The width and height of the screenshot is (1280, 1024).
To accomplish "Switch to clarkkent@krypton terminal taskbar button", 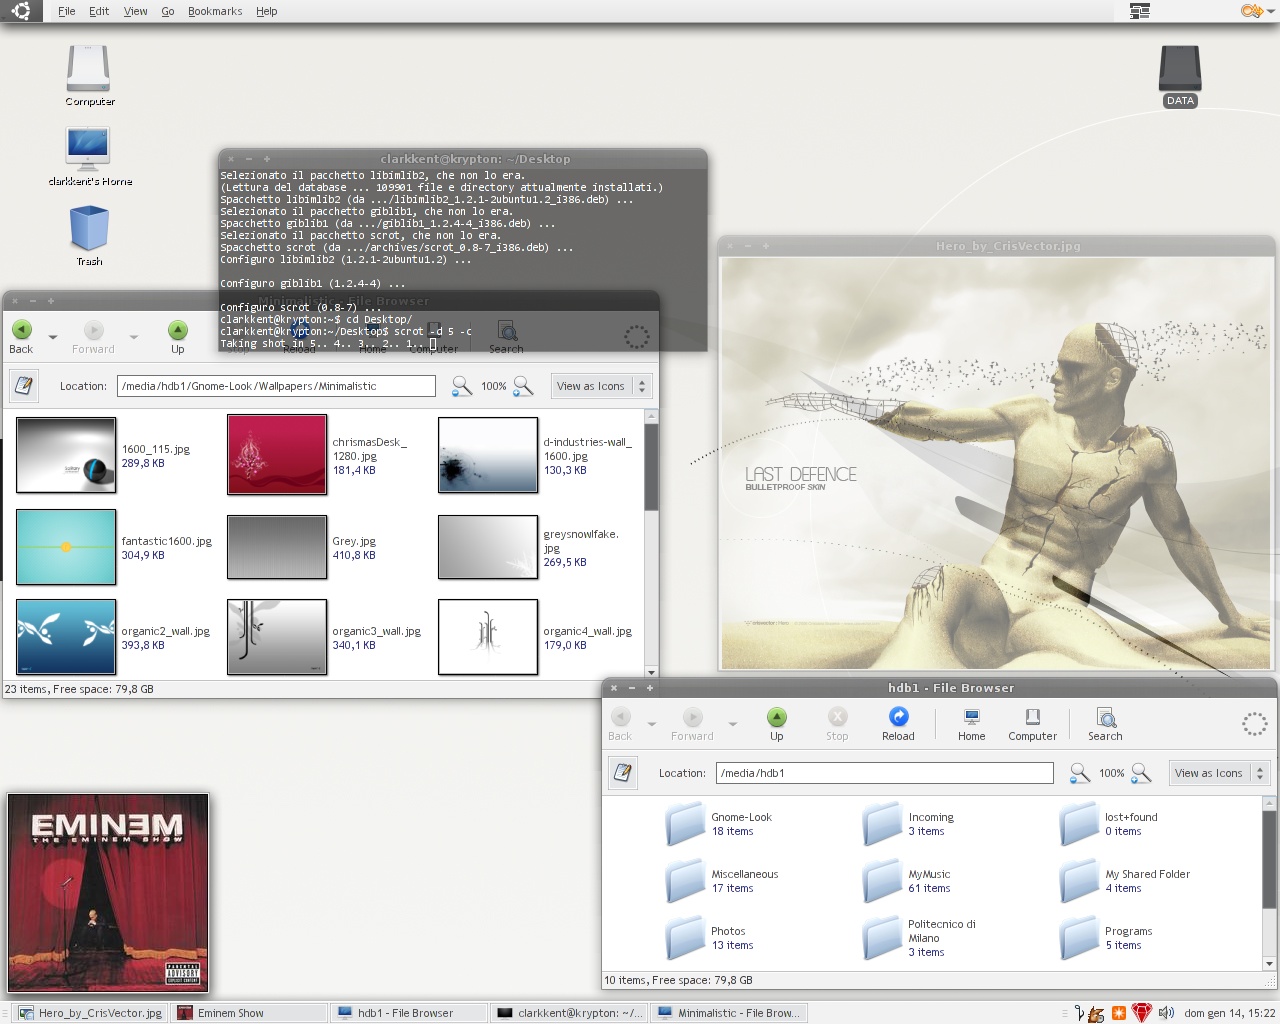I will [569, 1013].
